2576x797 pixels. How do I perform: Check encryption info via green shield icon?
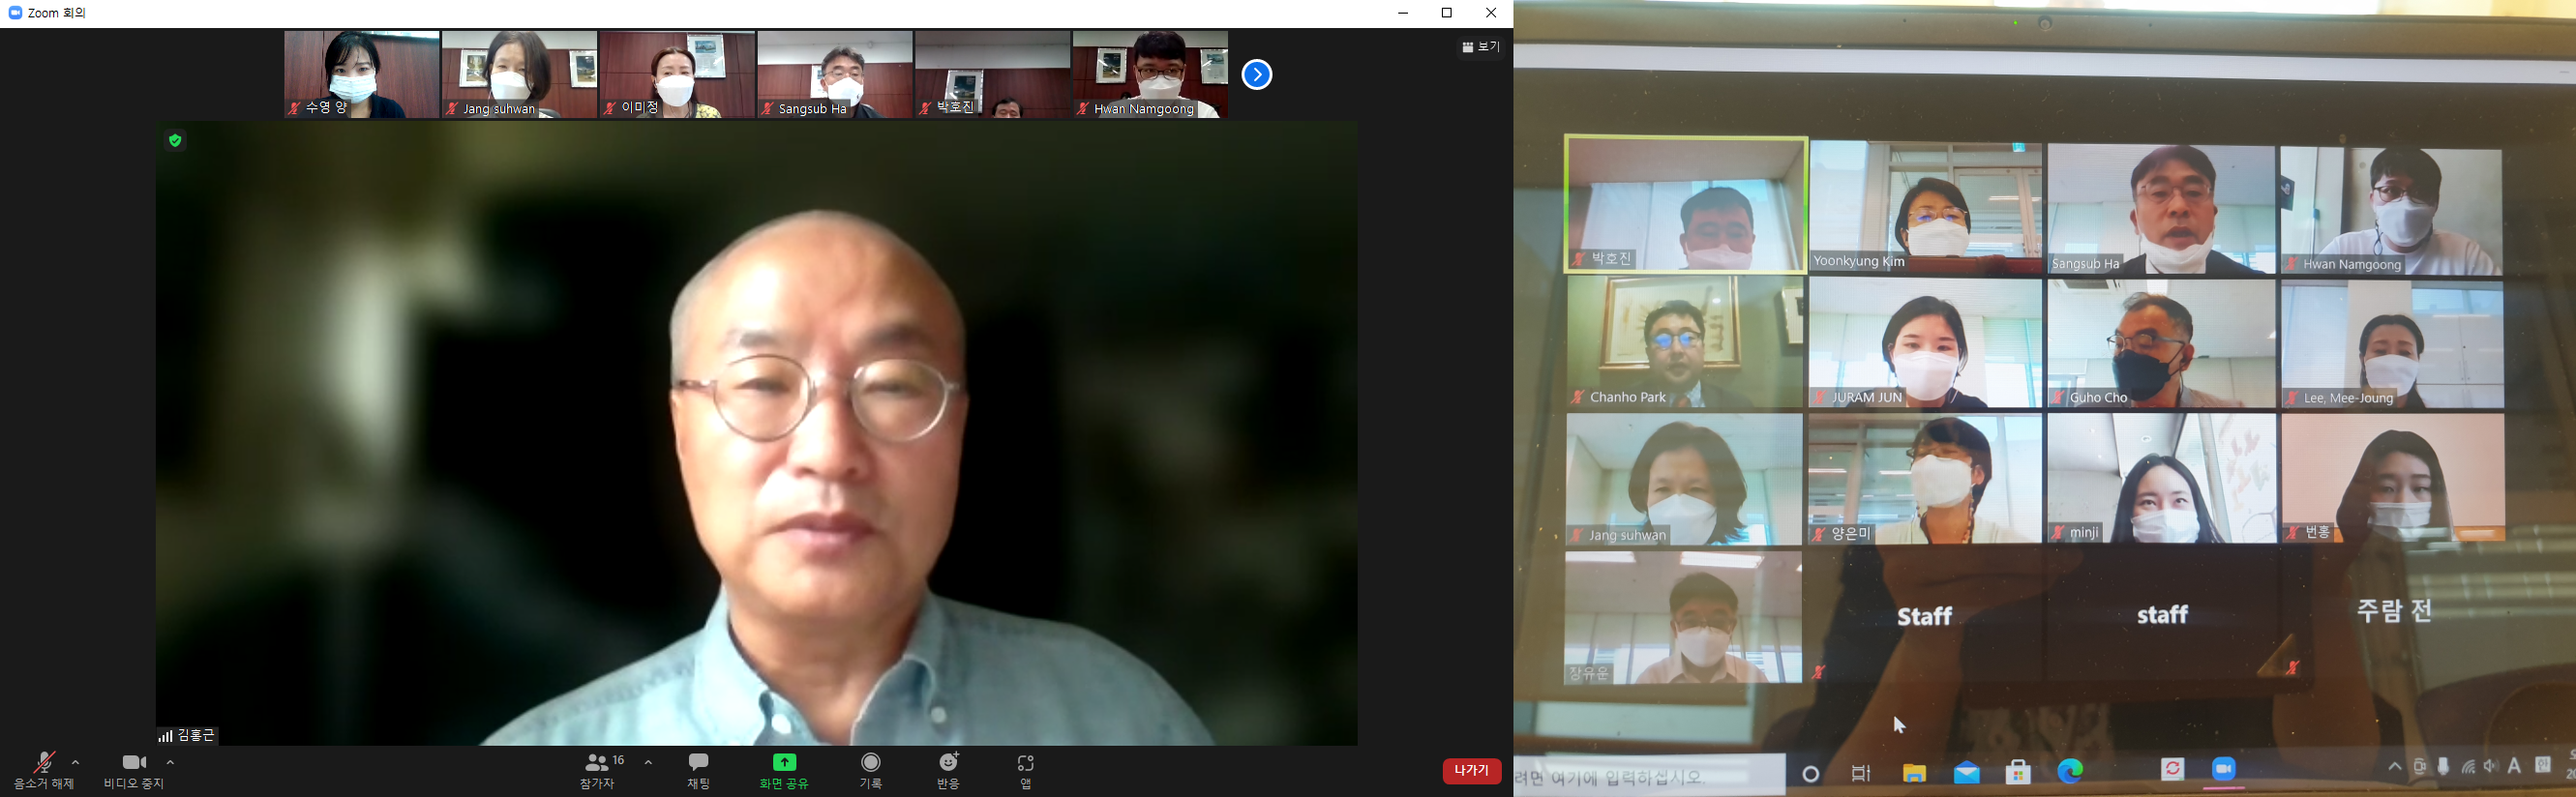coord(175,141)
